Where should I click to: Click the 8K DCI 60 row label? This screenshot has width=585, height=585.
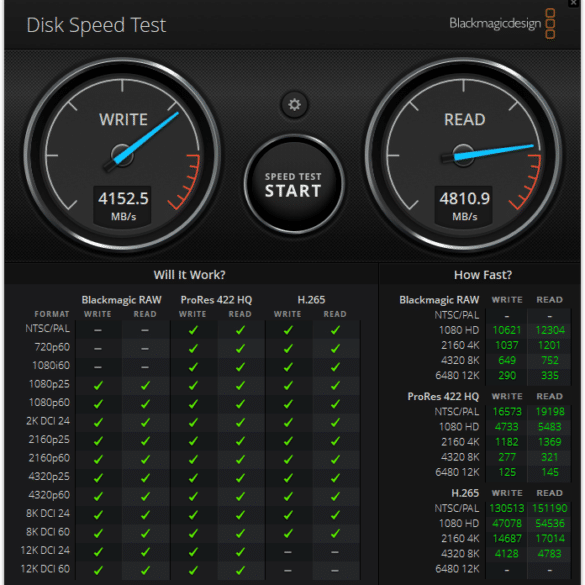tap(48, 532)
